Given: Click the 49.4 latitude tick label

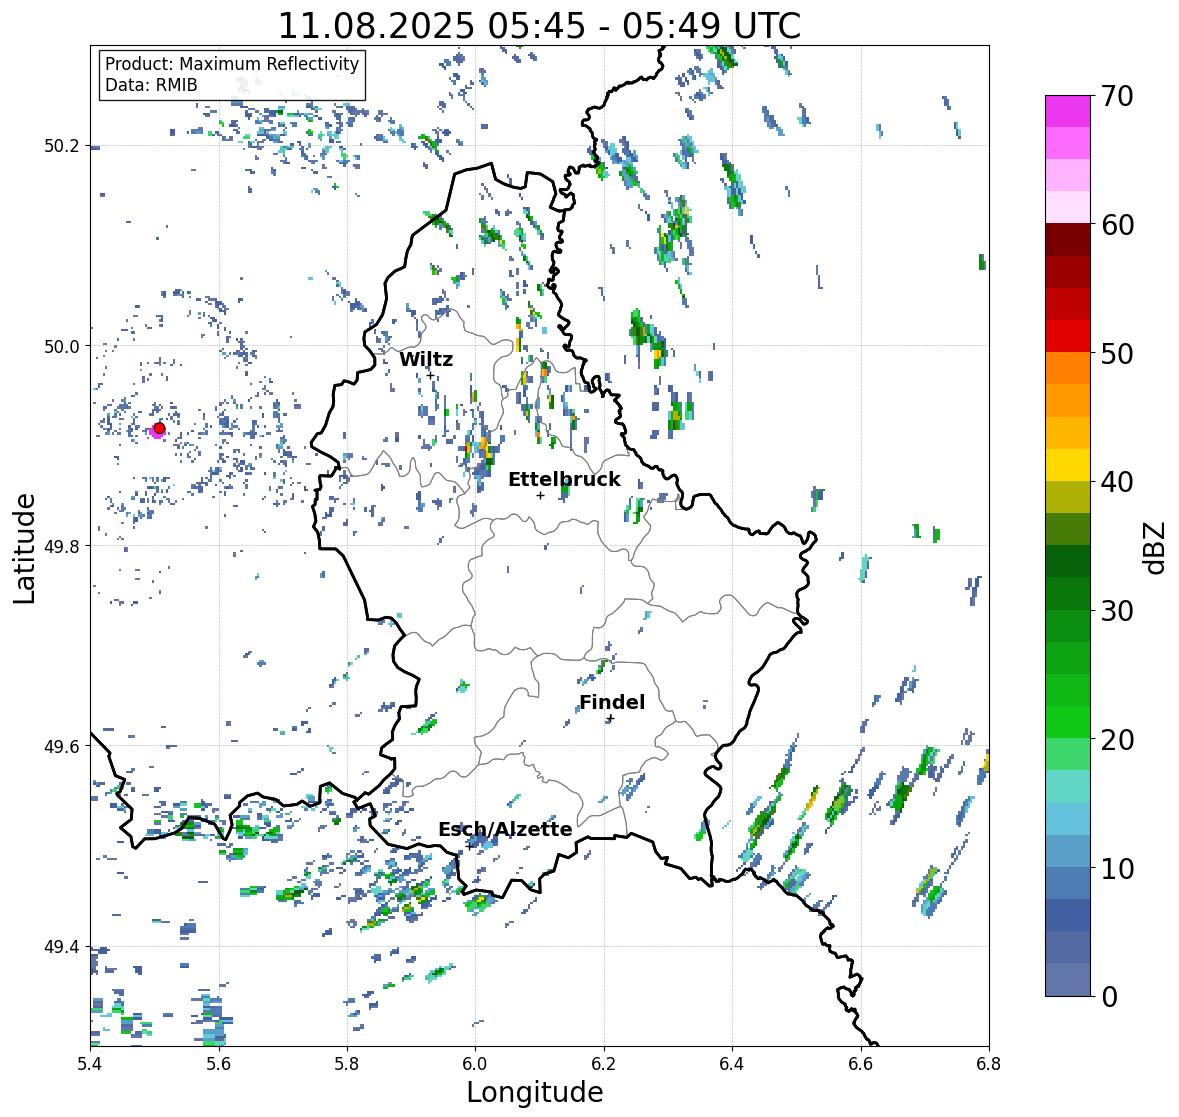Looking at the screenshot, I should [62, 946].
